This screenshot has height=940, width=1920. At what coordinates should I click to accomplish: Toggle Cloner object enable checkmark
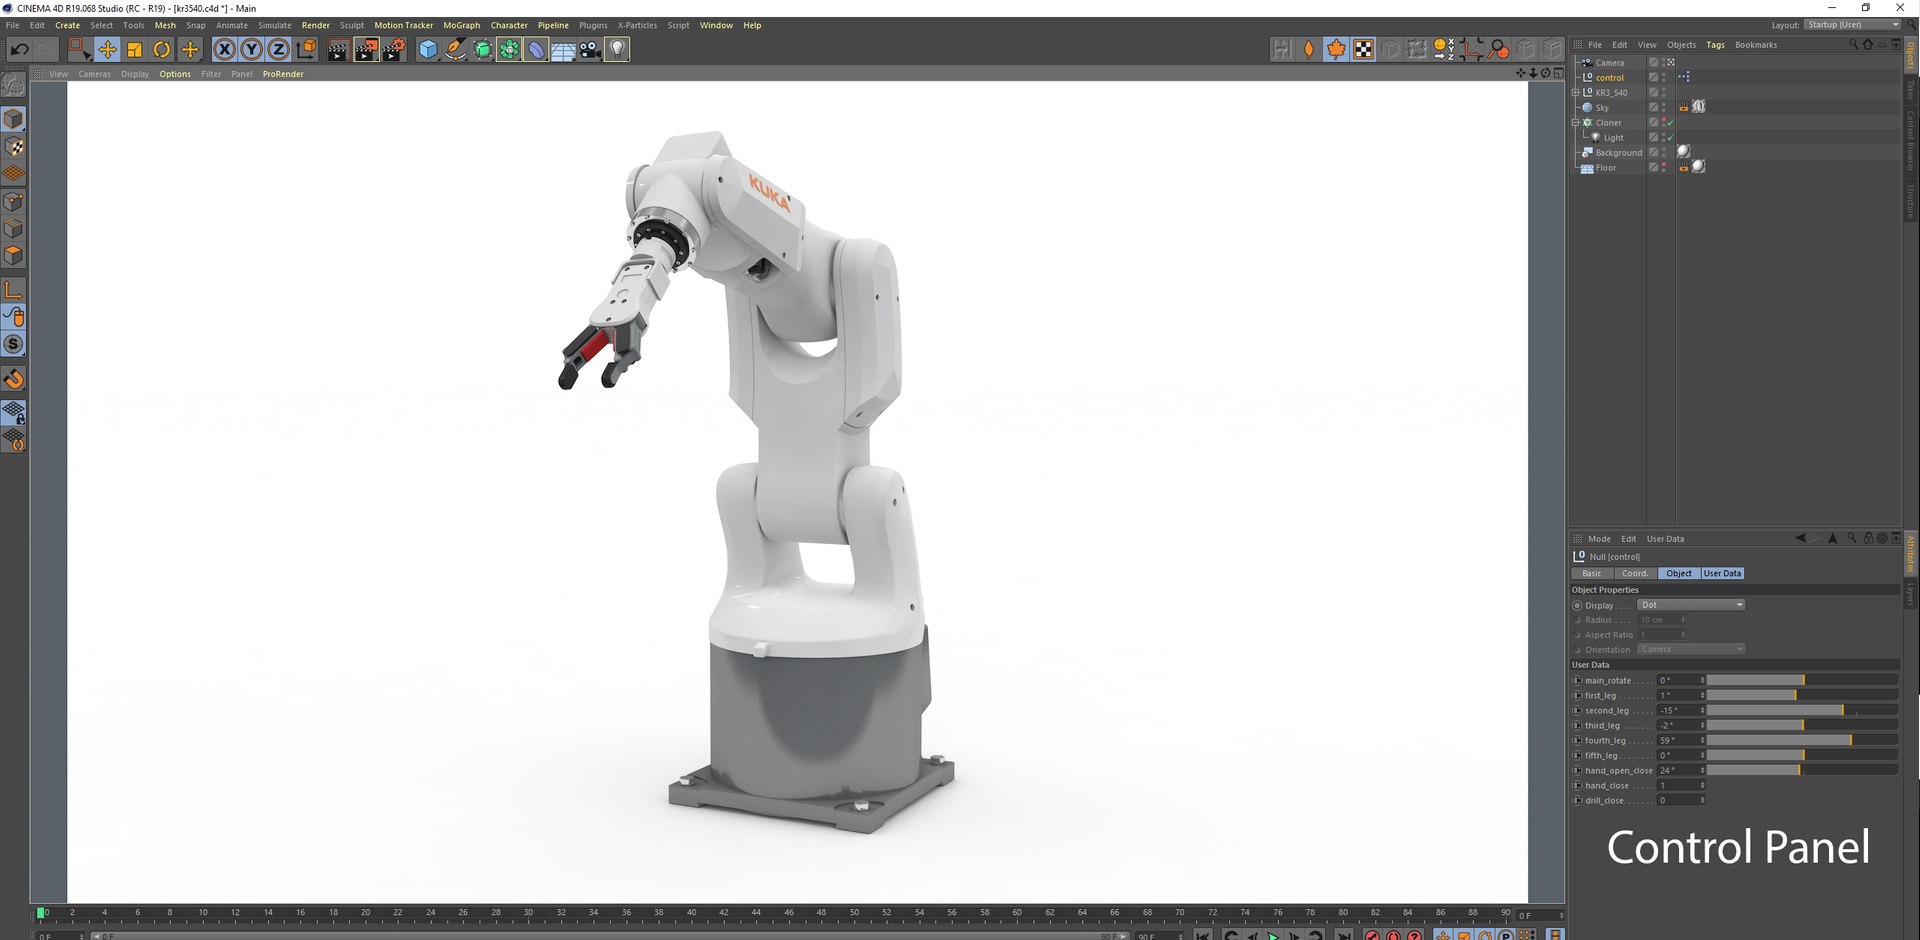click(x=1670, y=123)
